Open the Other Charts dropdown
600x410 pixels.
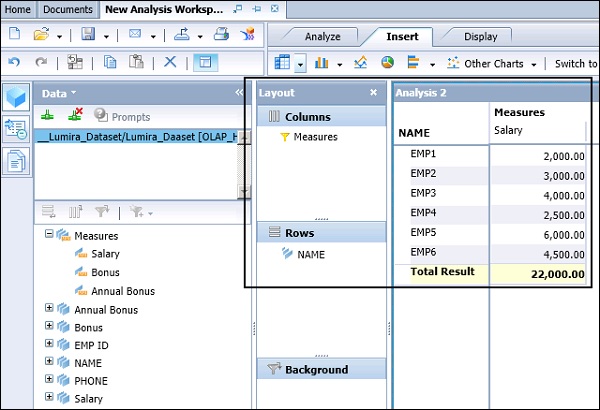point(496,64)
